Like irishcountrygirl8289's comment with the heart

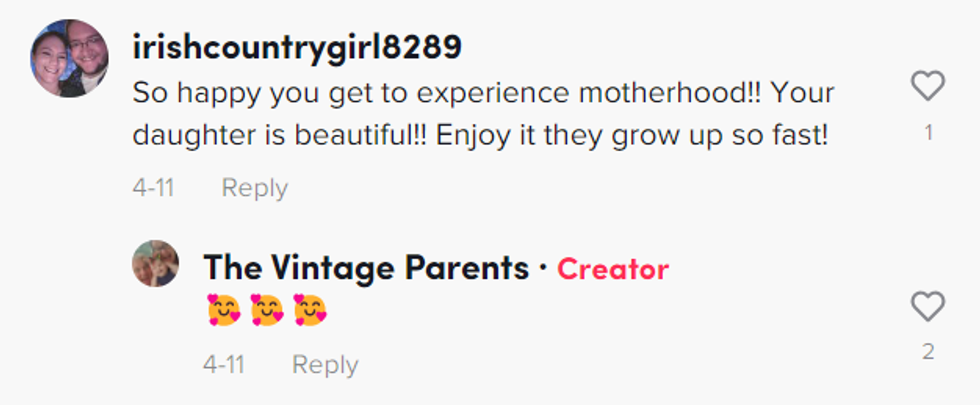(x=928, y=87)
